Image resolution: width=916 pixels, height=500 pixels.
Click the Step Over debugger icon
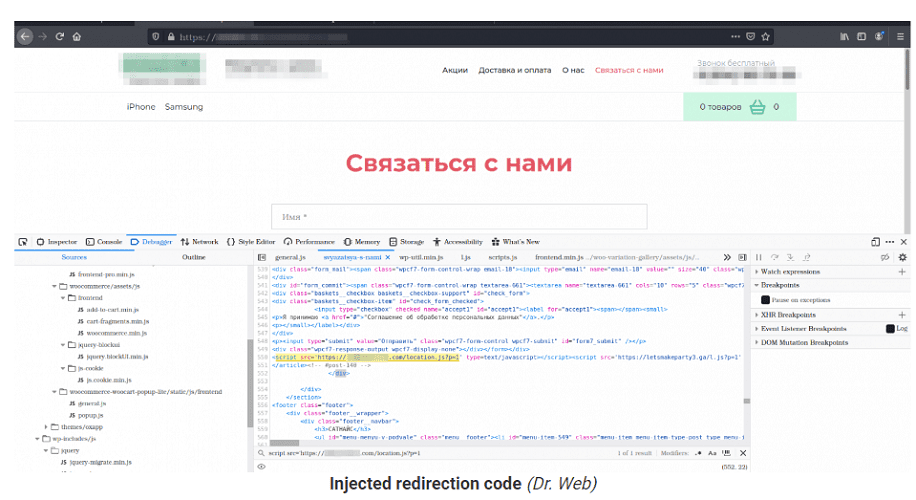tap(775, 257)
